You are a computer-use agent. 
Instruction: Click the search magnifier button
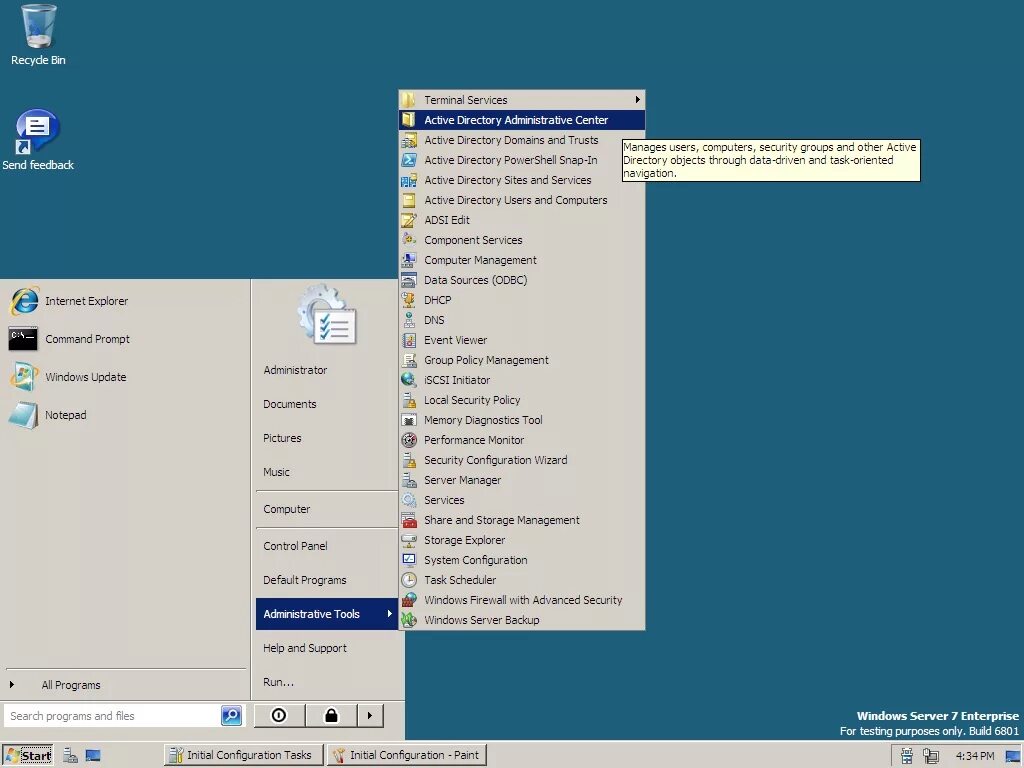tap(231, 716)
